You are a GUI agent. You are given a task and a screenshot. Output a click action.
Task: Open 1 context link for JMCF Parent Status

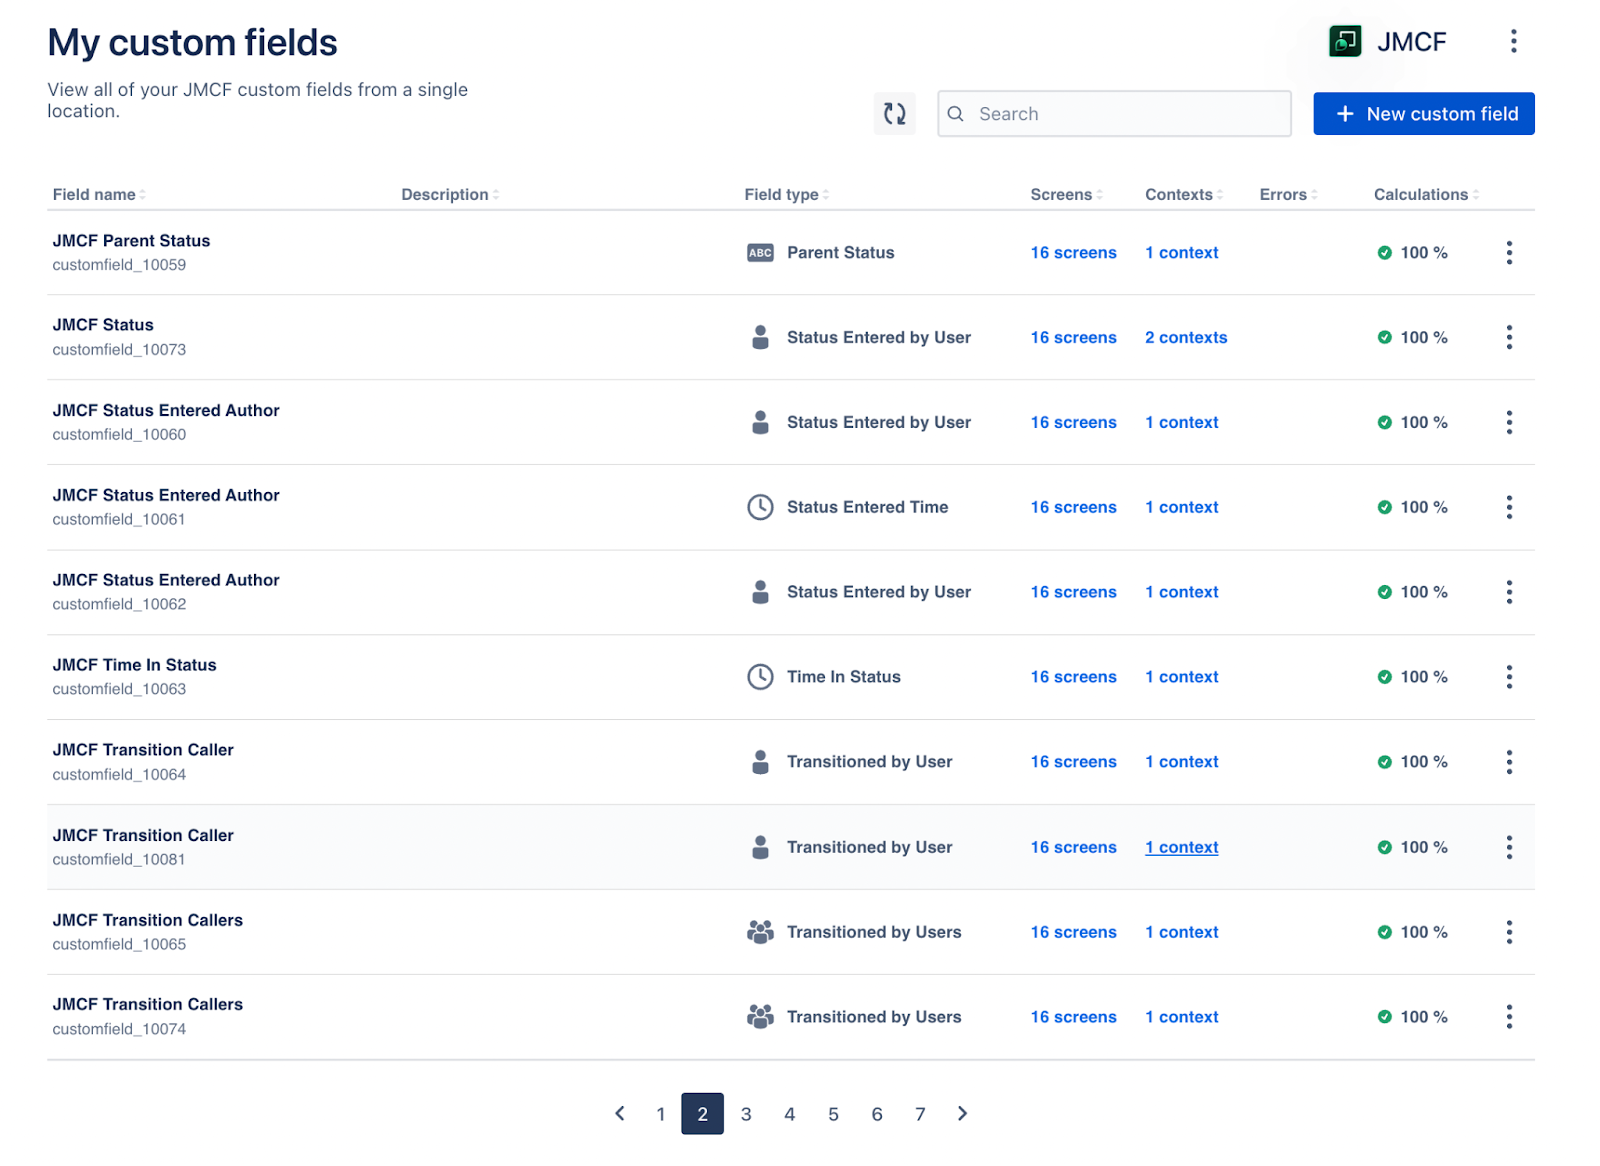click(x=1182, y=253)
